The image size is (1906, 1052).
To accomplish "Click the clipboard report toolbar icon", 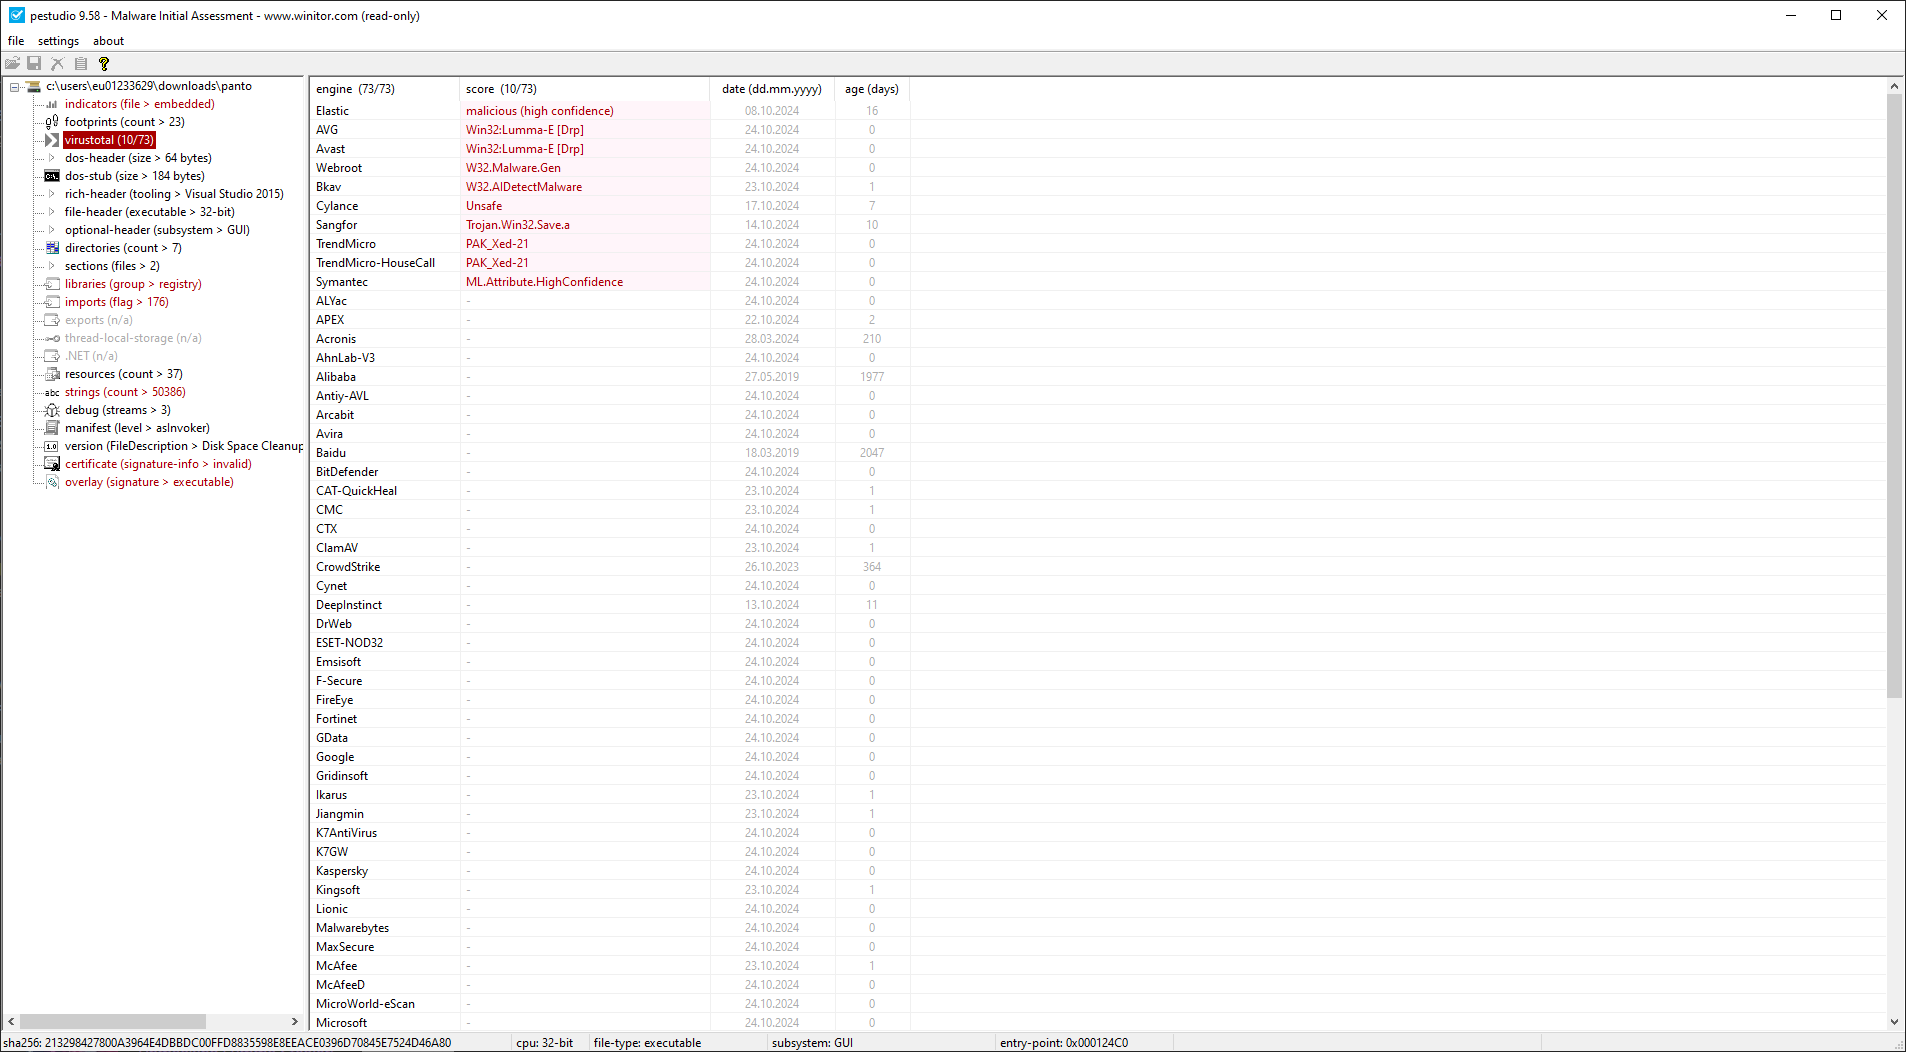I will click(81, 63).
